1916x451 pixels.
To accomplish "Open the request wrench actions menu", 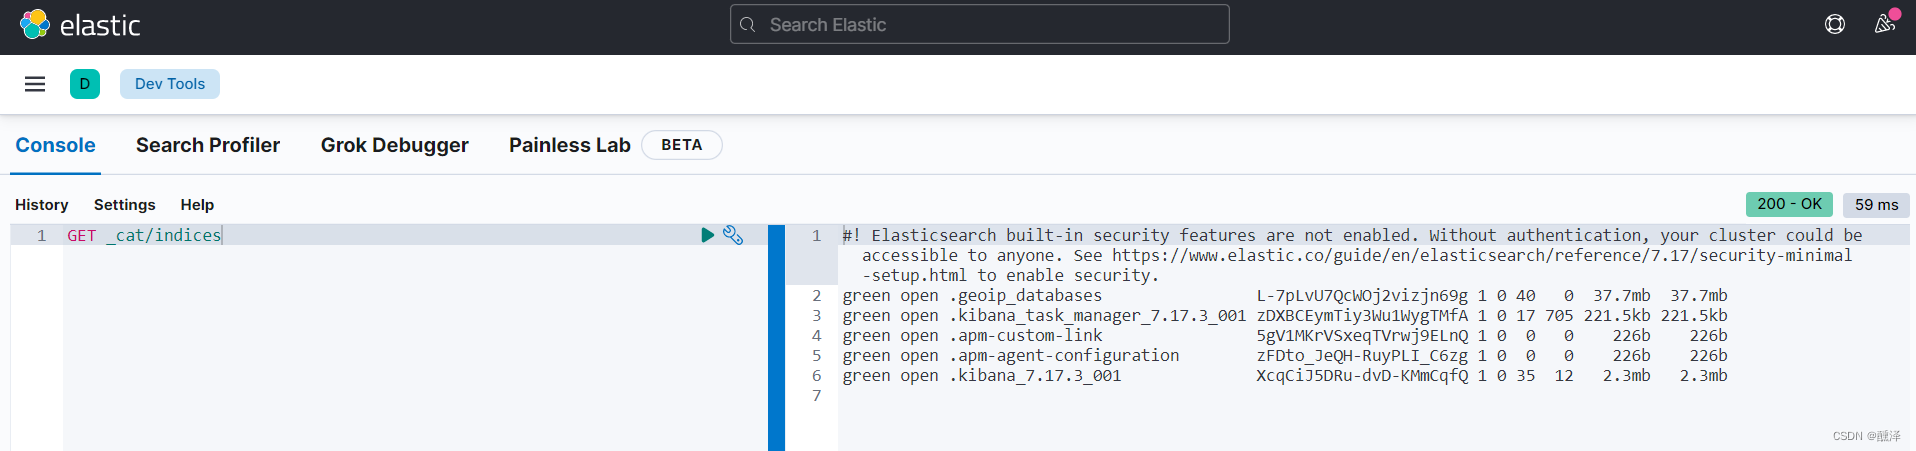I will pyautogui.click(x=733, y=235).
